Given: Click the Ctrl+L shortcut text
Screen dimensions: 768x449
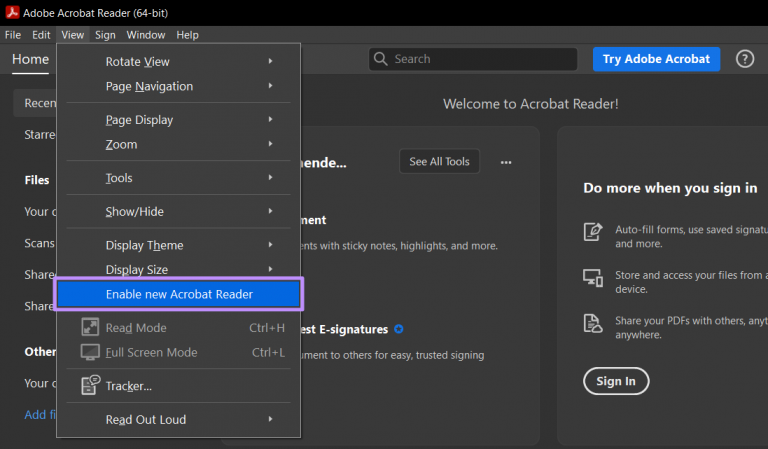Looking at the screenshot, I should [268, 352].
